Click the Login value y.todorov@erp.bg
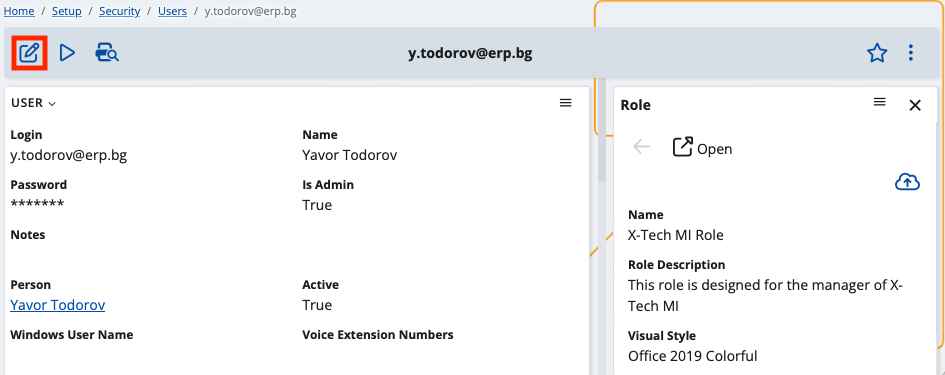The image size is (945, 375). [69, 156]
